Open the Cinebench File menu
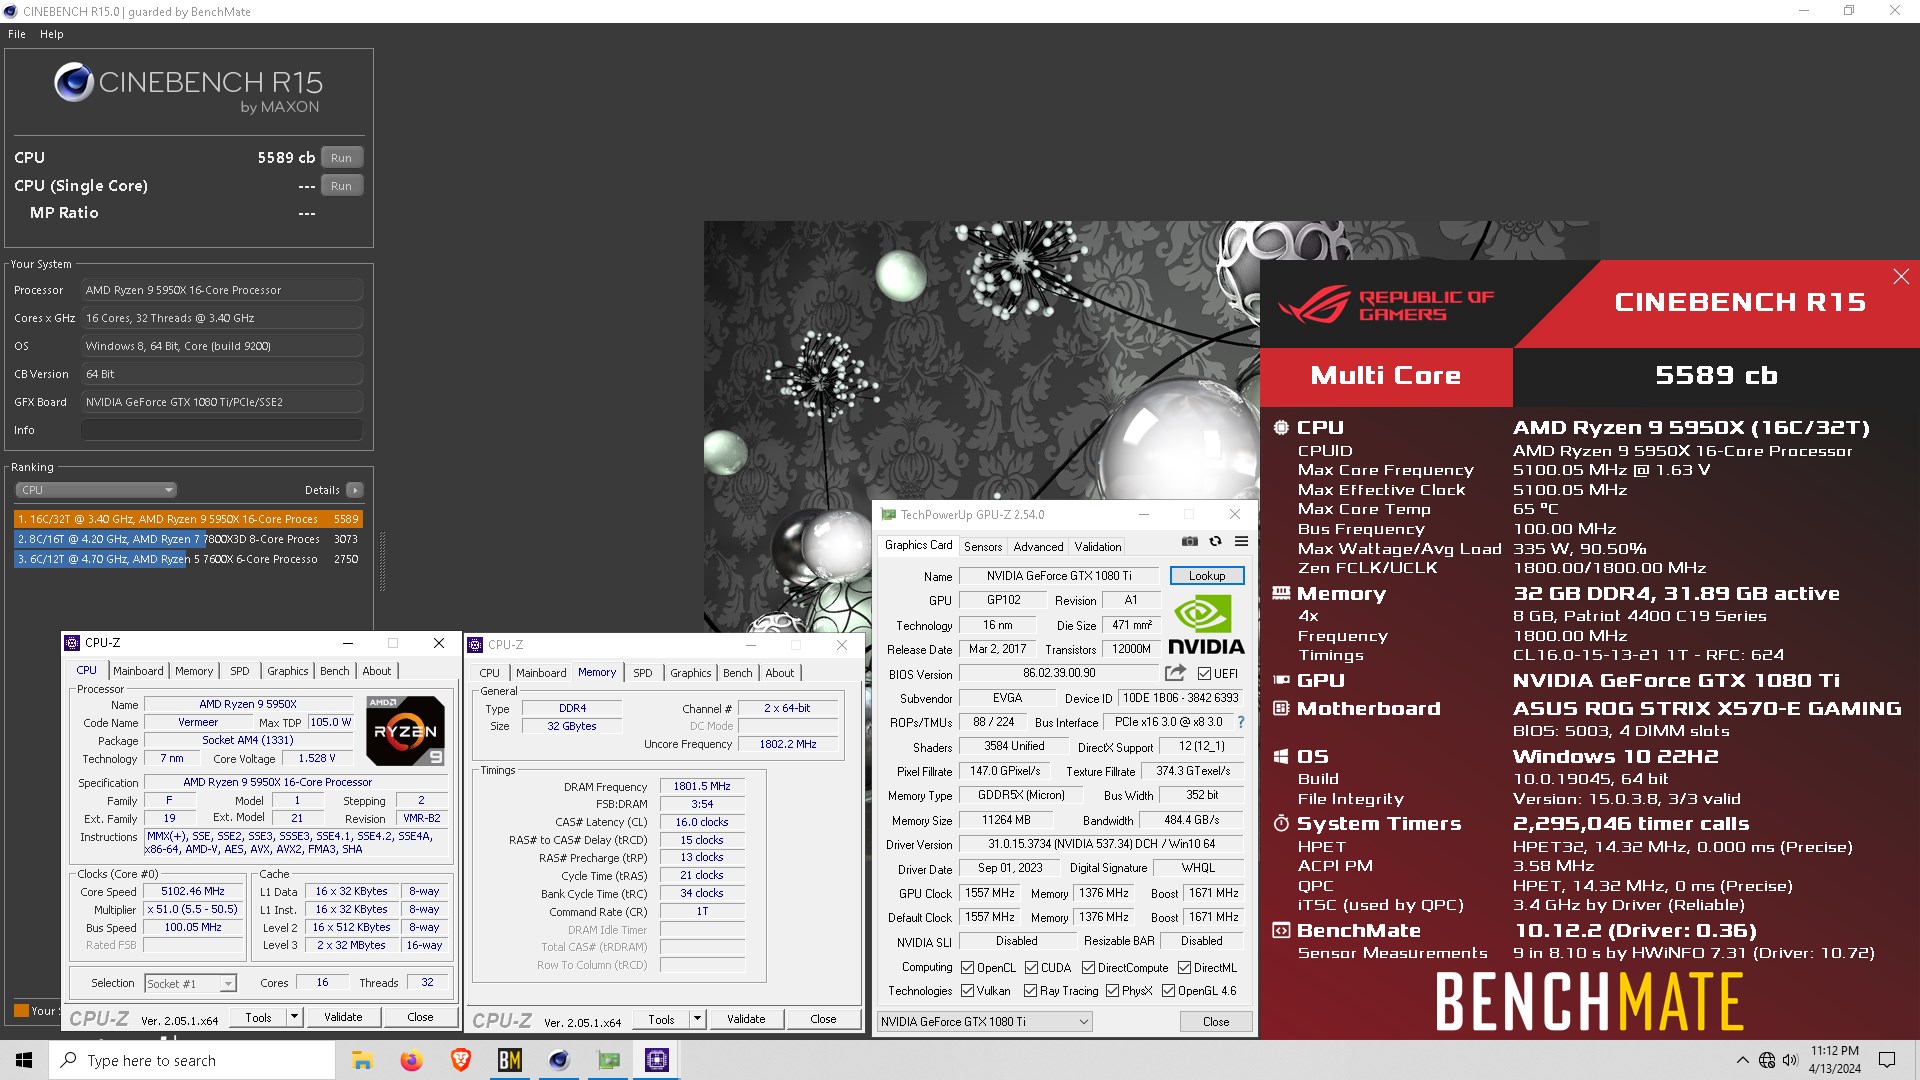The height and width of the screenshot is (1080, 1920). pos(17,34)
